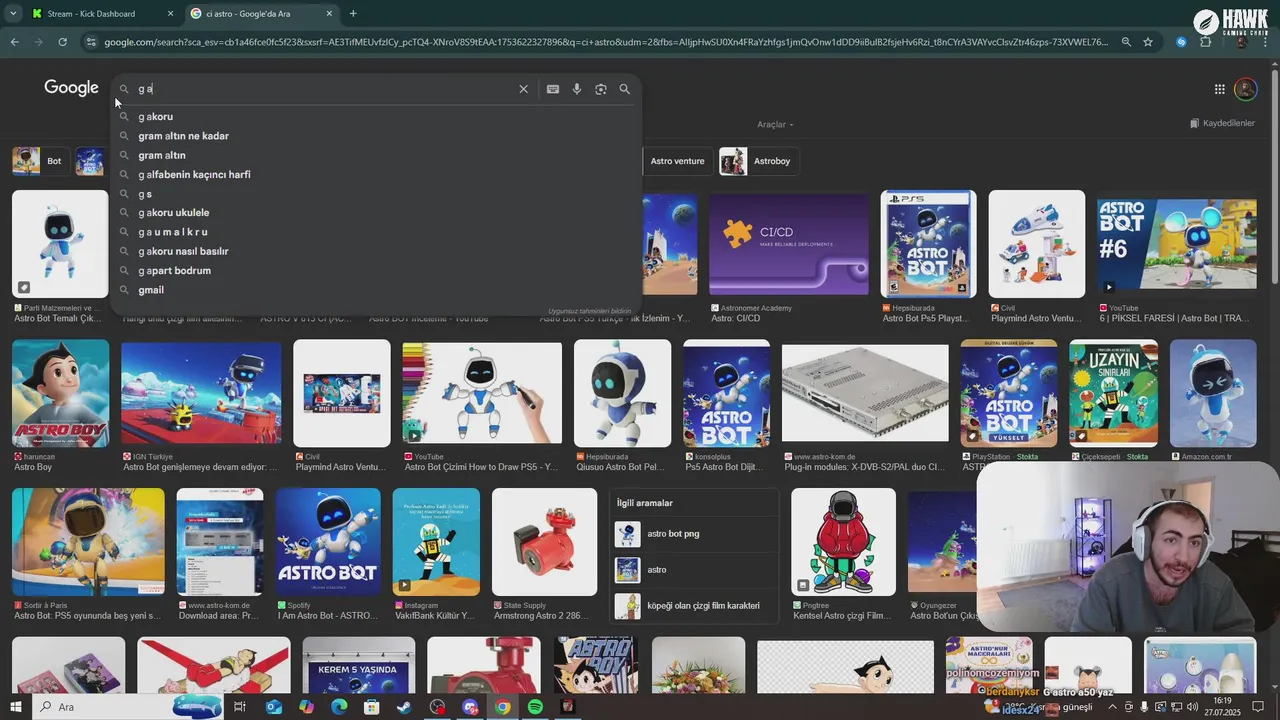This screenshot has height=720, width=1280.
Task: Open the zoom magnifier in address bar
Action: point(1126,42)
